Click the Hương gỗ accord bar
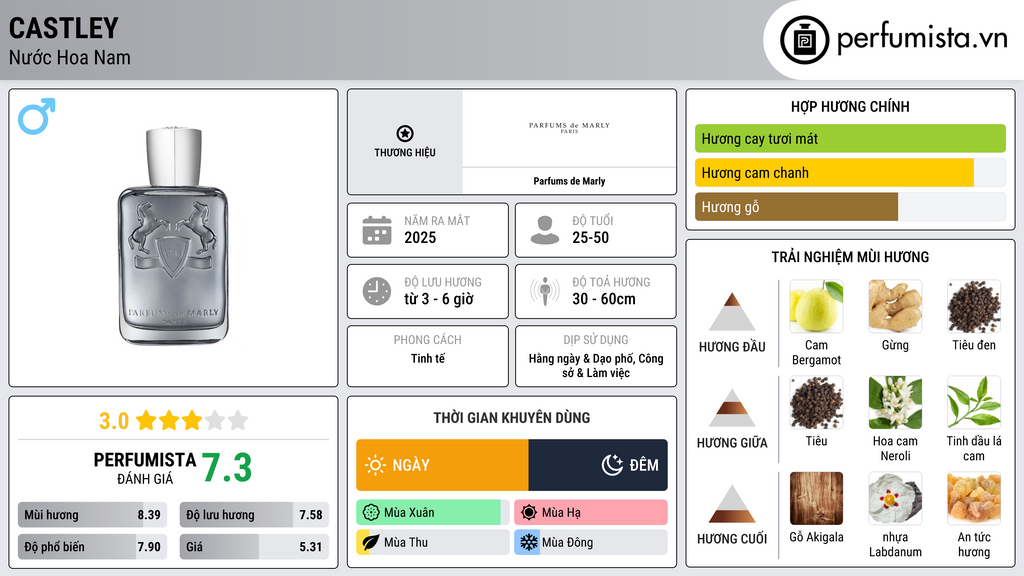This screenshot has width=1024, height=576. click(x=796, y=207)
